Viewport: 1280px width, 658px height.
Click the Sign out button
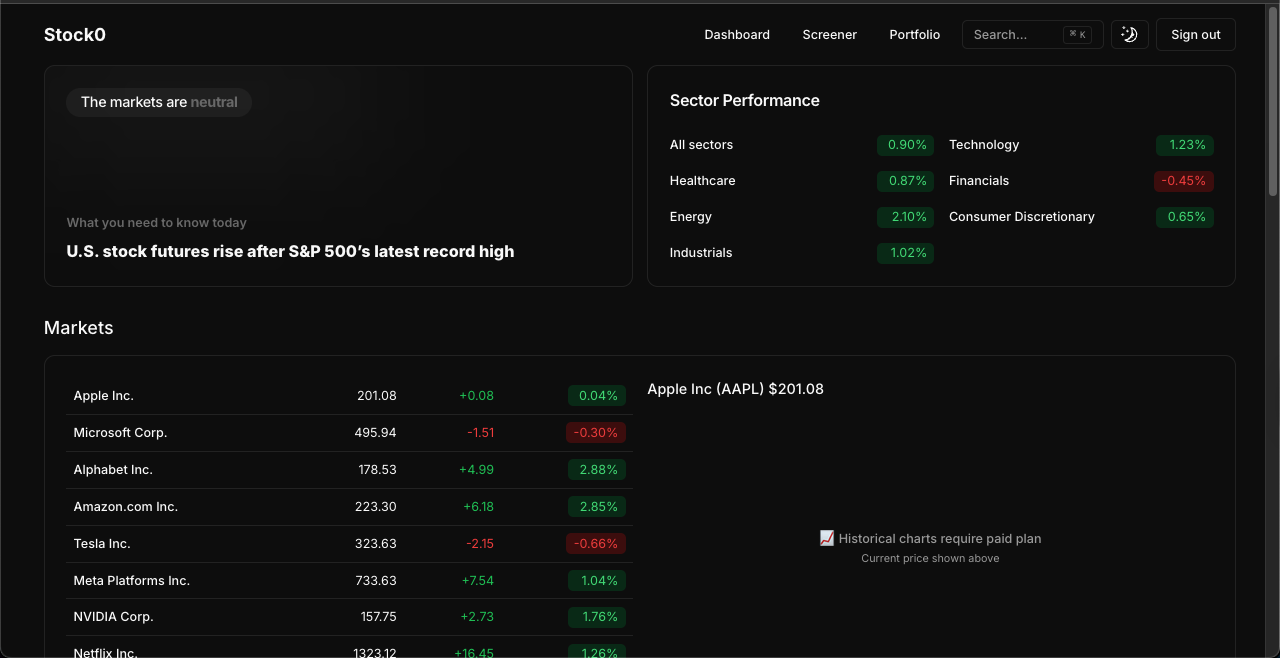1196,34
